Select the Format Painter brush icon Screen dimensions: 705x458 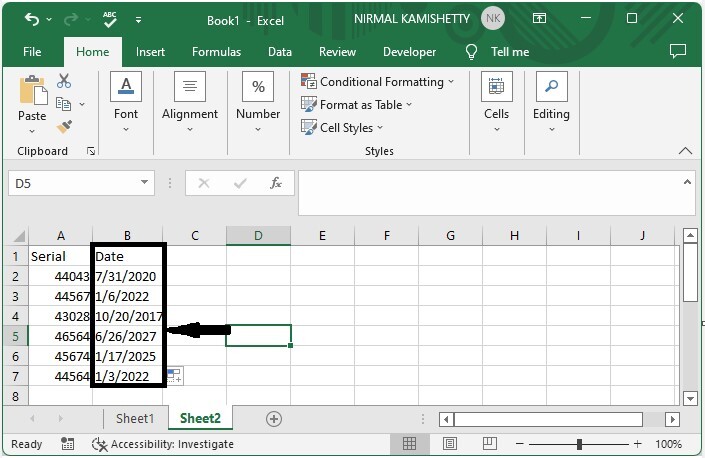[x=64, y=127]
